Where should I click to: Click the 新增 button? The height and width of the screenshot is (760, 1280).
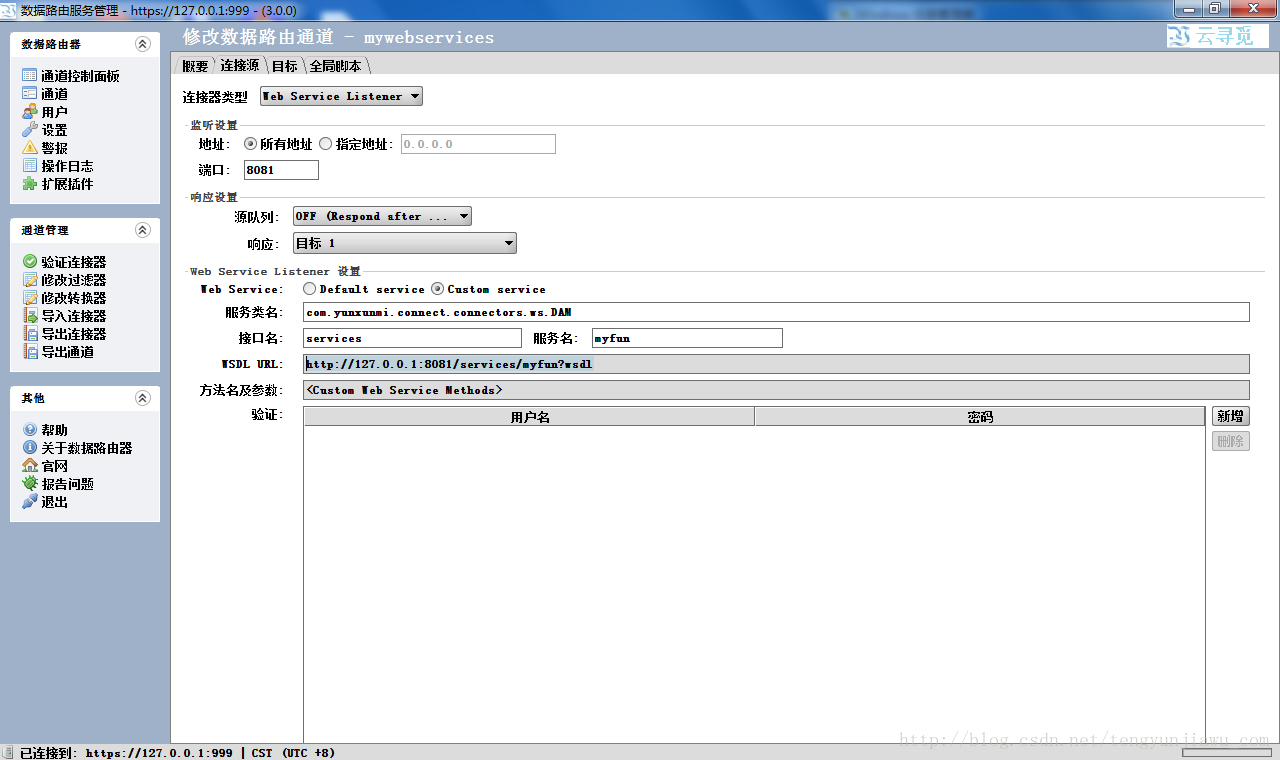tap(1231, 416)
